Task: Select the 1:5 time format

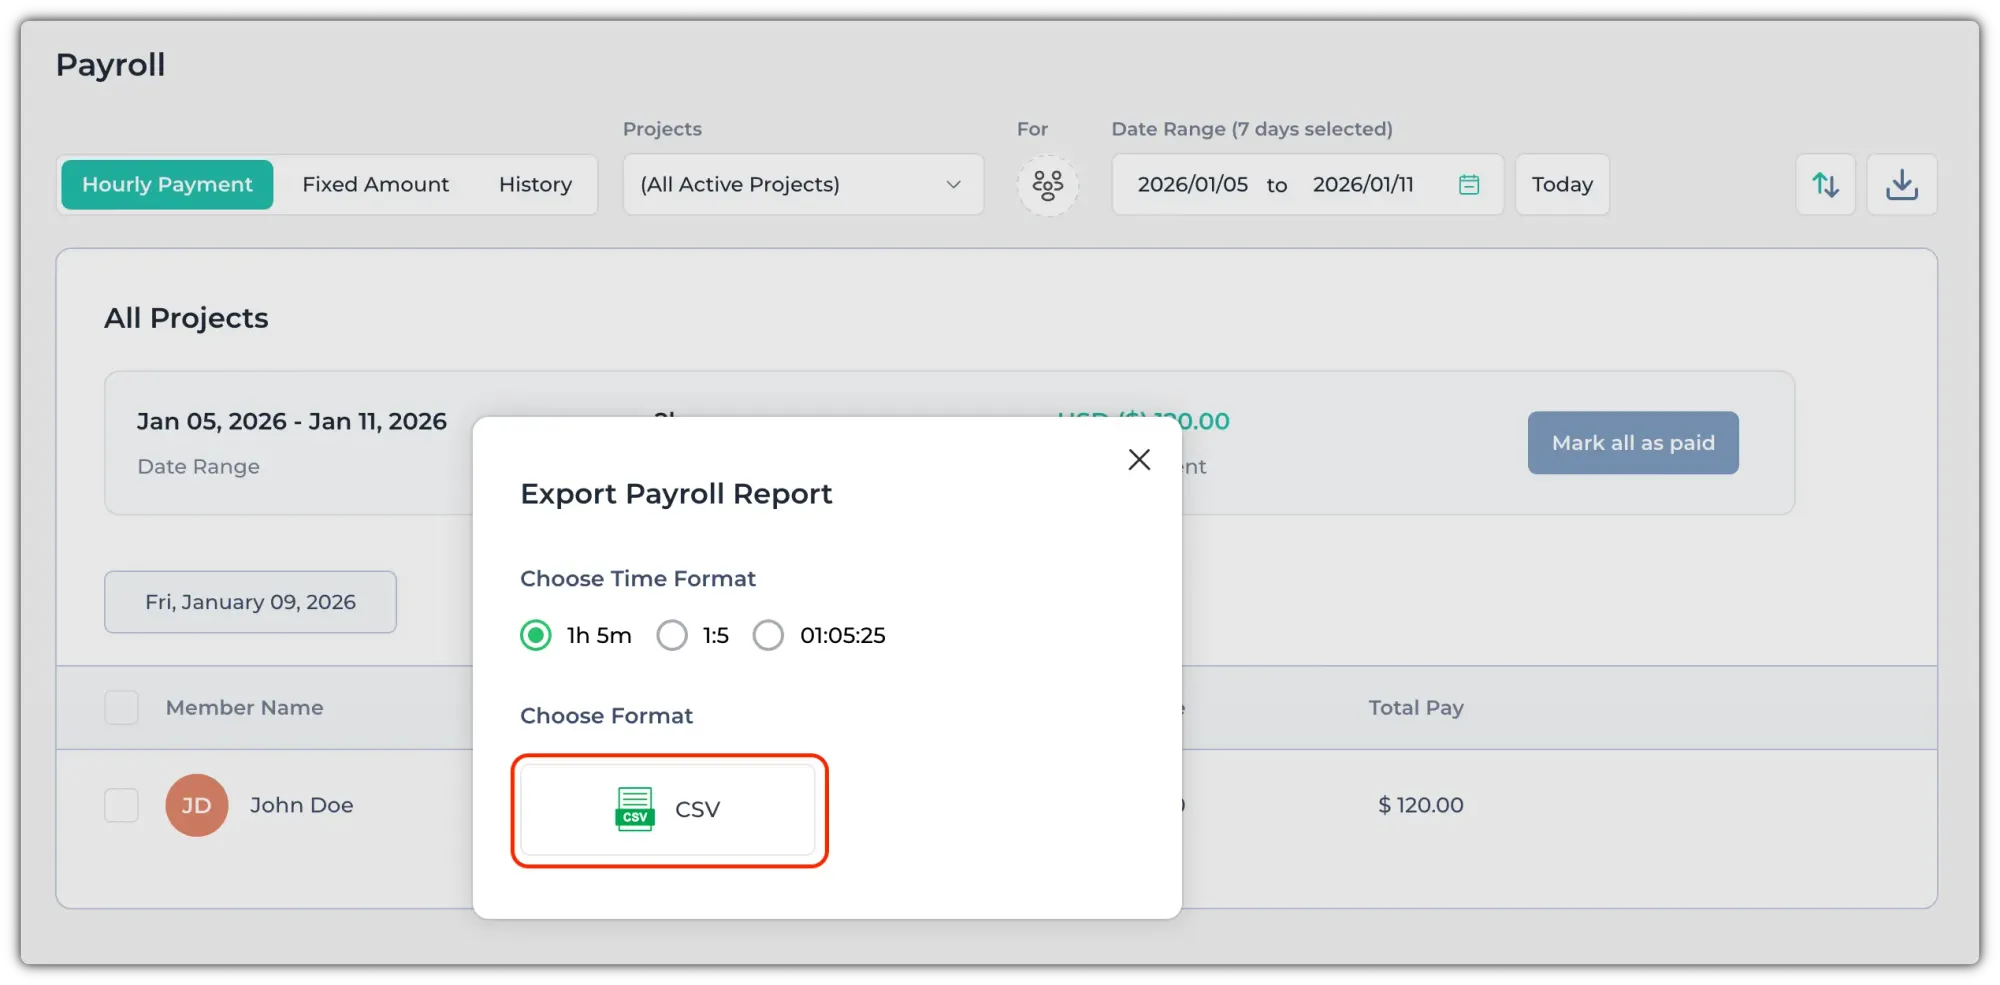Action: pyautogui.click(x=672, y=636)
